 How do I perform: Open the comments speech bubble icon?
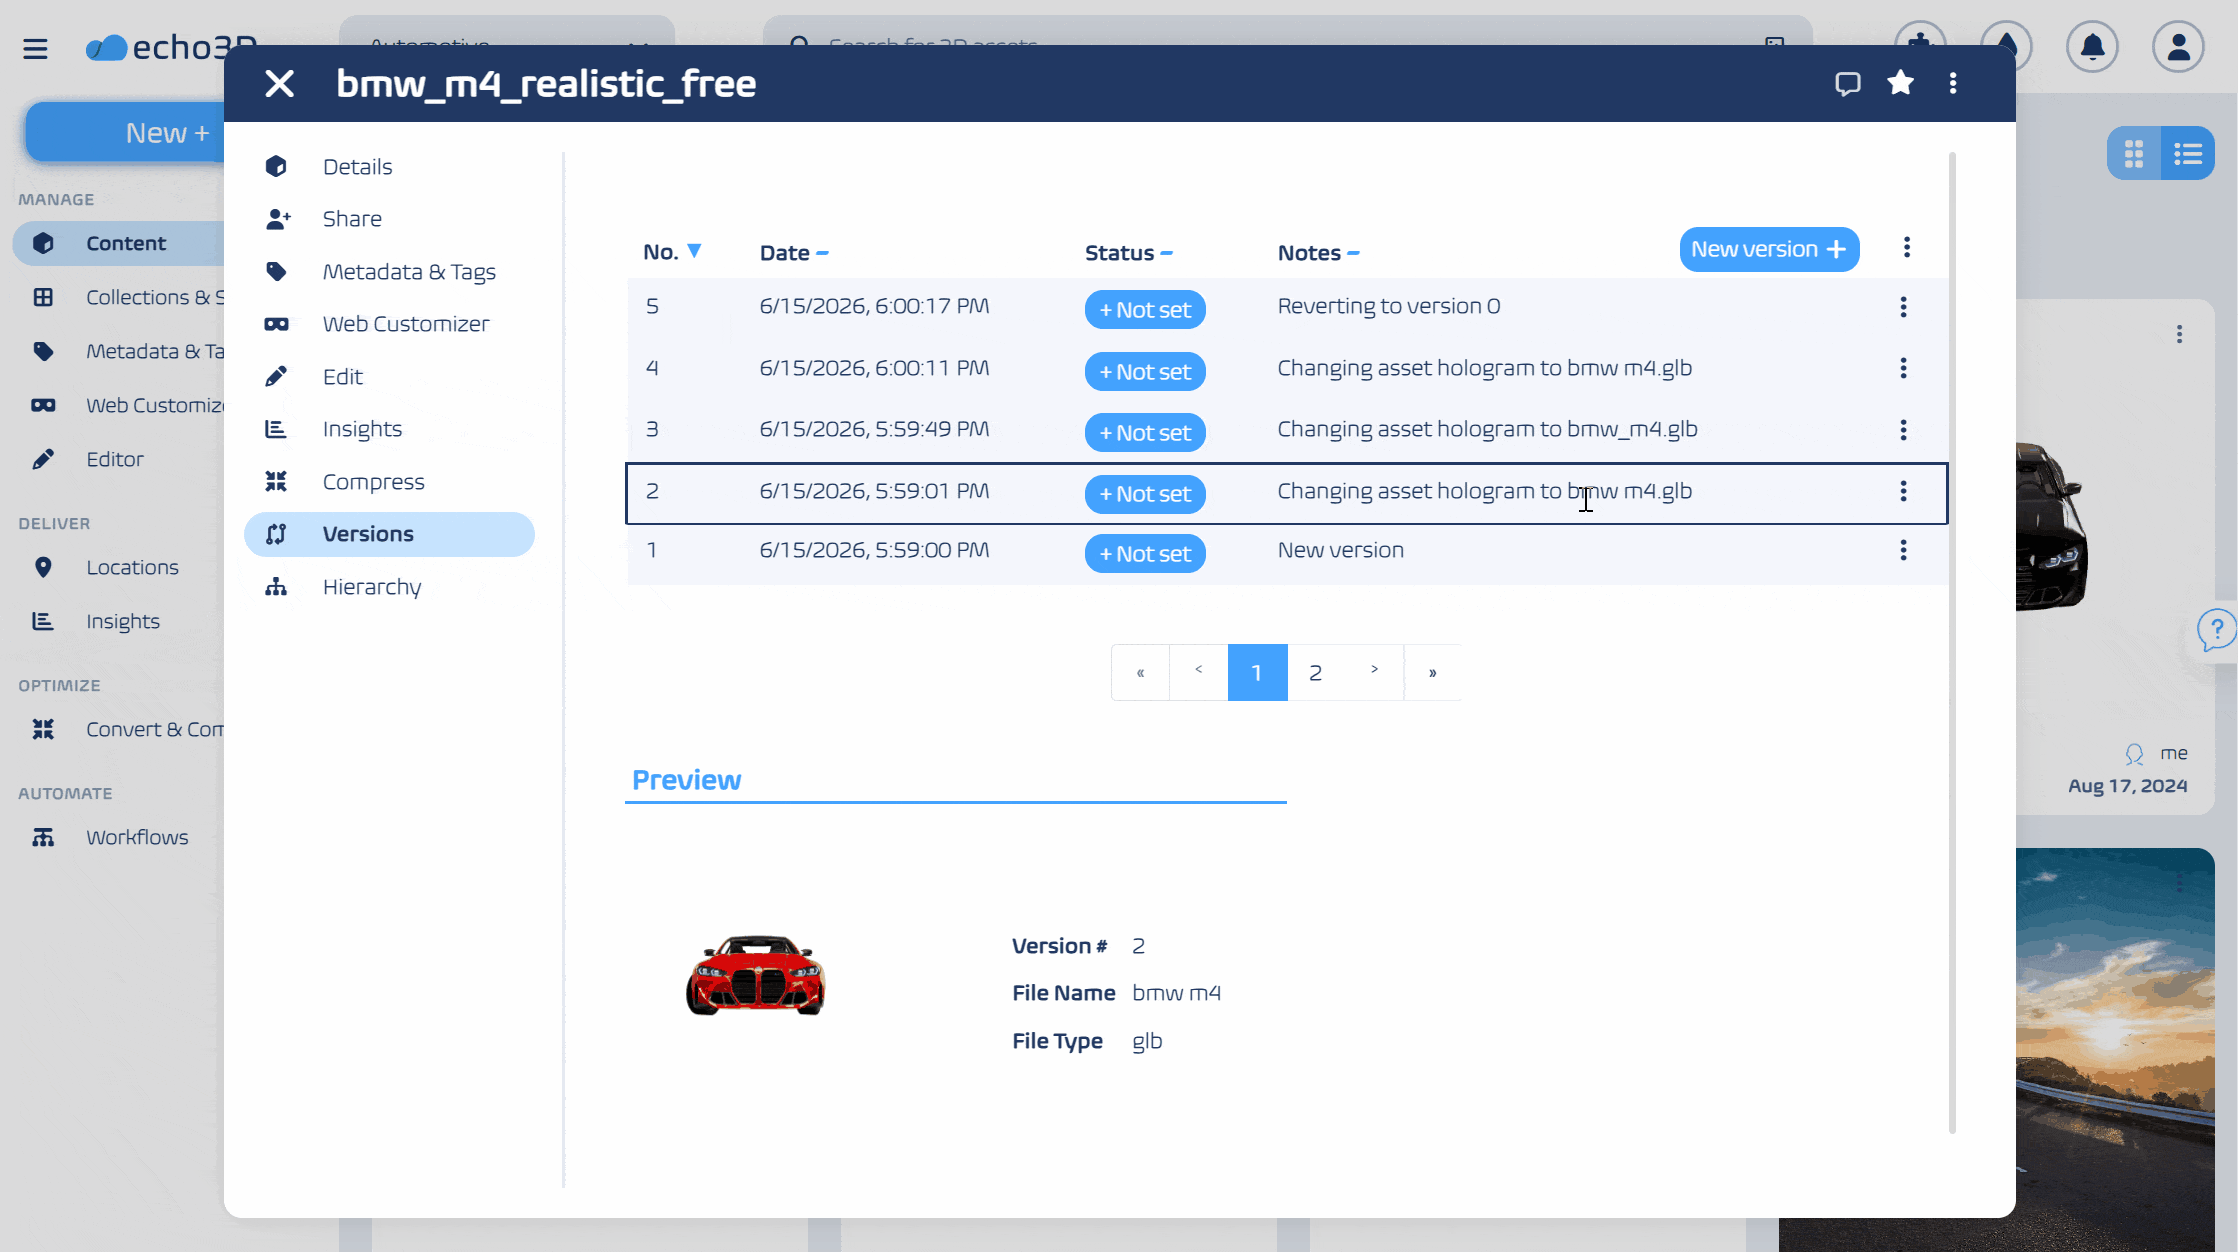pyautogui.click(x=1847, y=83)
